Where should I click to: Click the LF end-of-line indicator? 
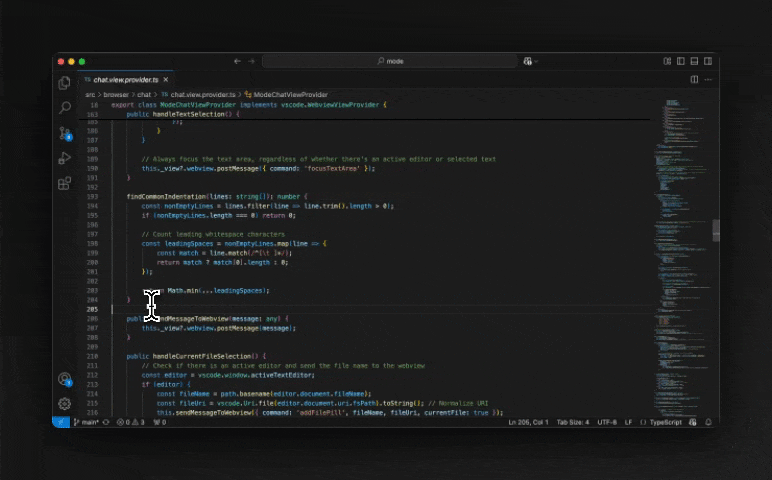point(628,422)
